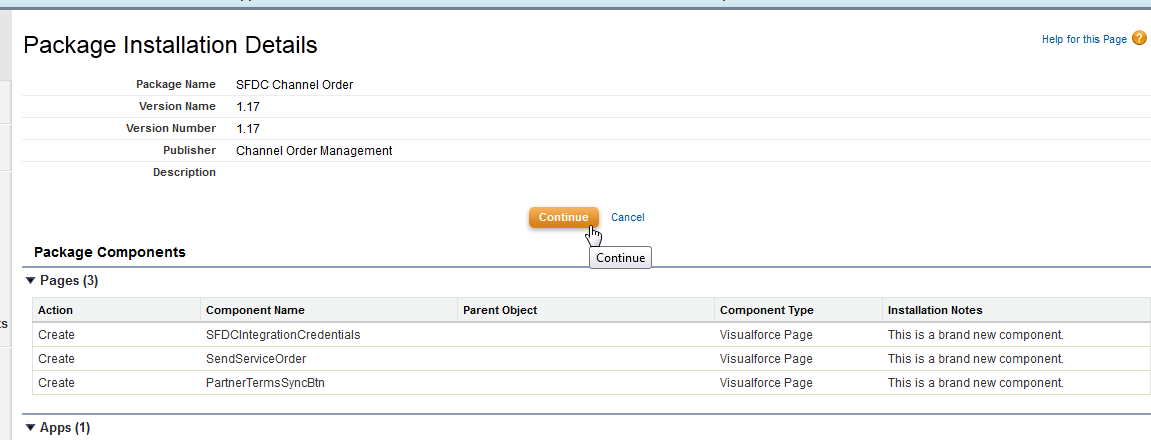Collapse the Pages (3) section triangle
This screenshot has width=1151, height=440.
pyautogui.click(x=30, y=281)
